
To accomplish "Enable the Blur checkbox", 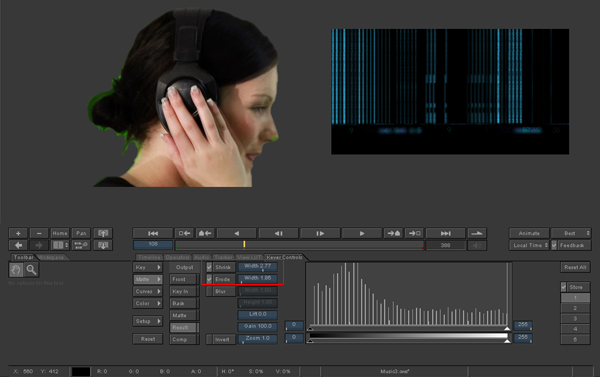I will click(x=209, y=291).
